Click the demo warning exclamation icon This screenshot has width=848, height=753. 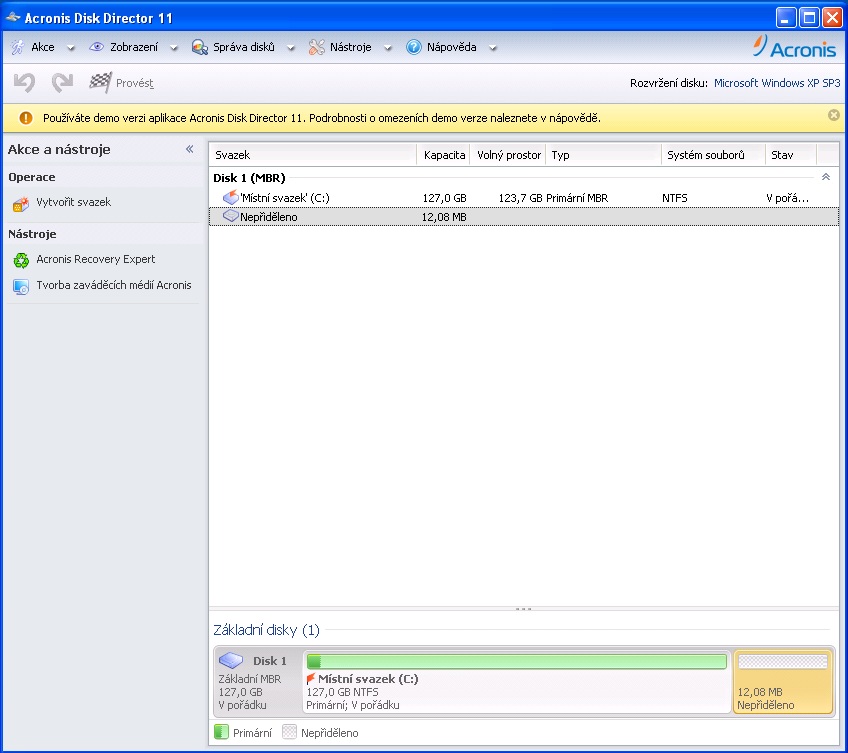tap(25, 118)
